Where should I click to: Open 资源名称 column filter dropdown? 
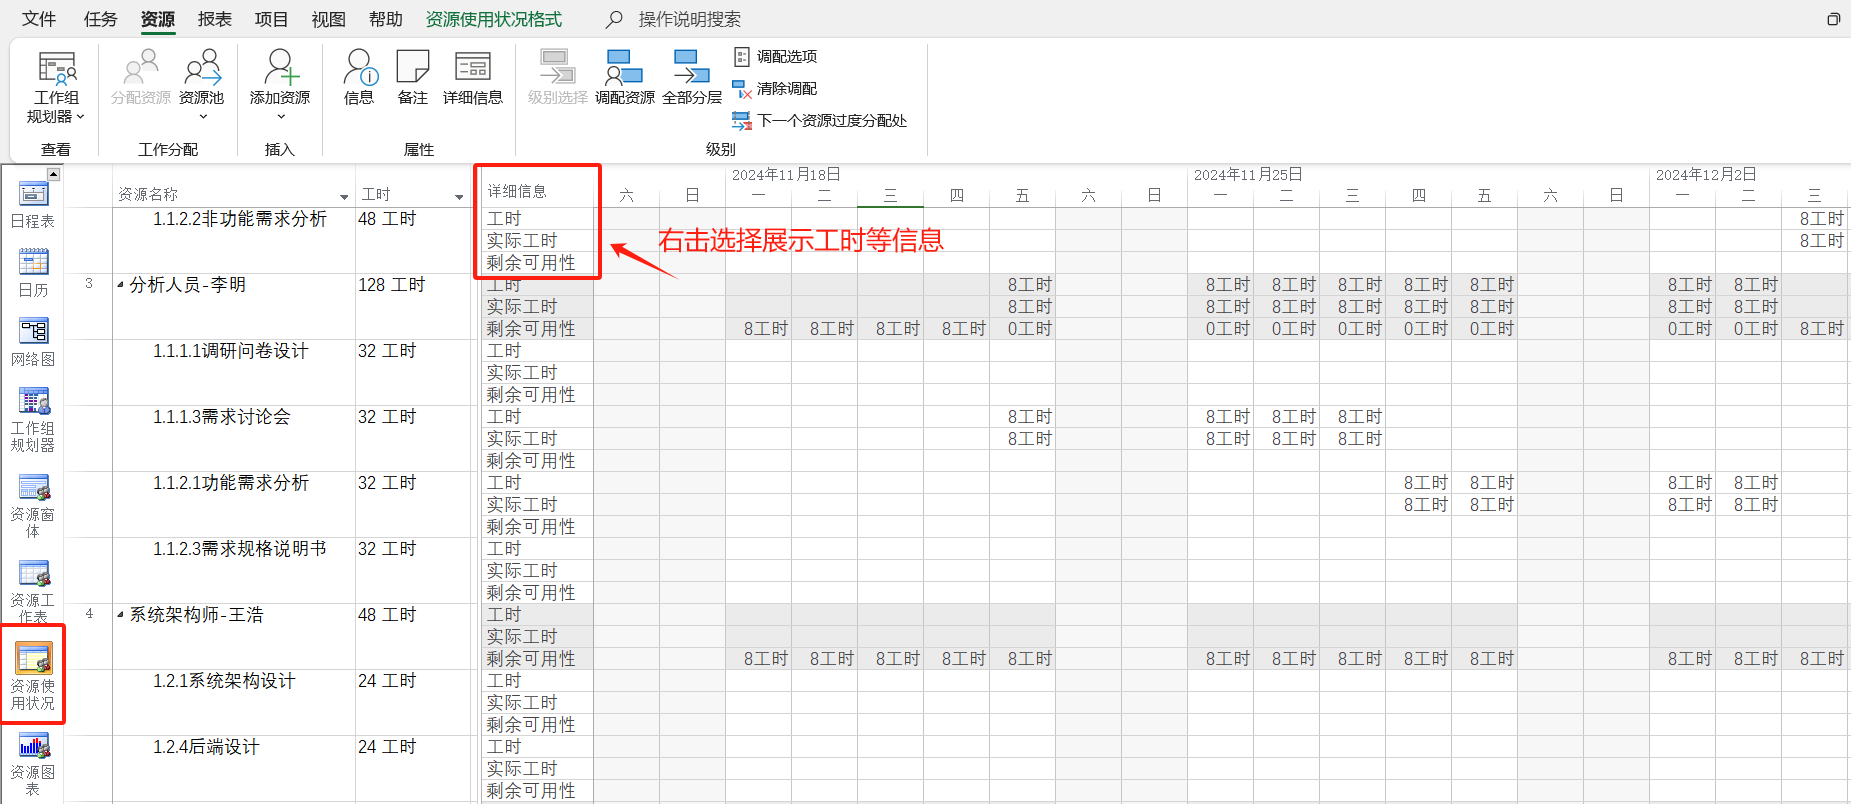[x=344, y=196]
